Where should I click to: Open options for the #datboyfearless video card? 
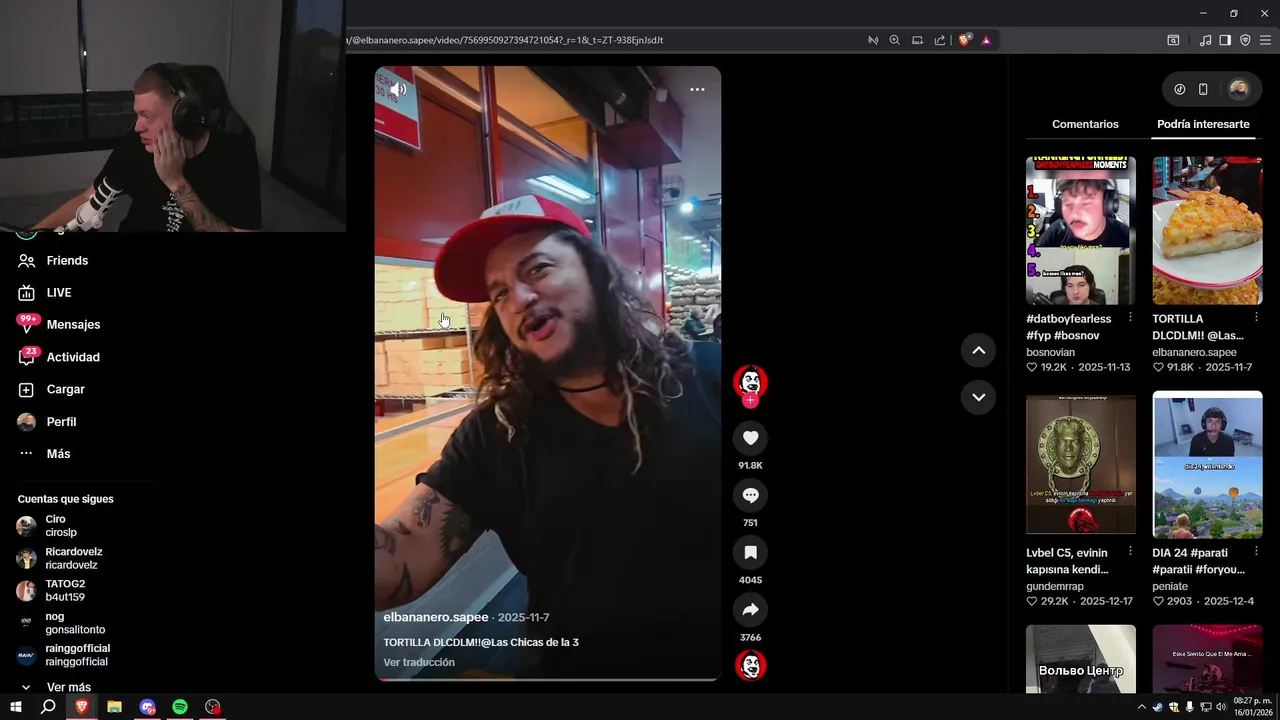[x=1130, y=317]
